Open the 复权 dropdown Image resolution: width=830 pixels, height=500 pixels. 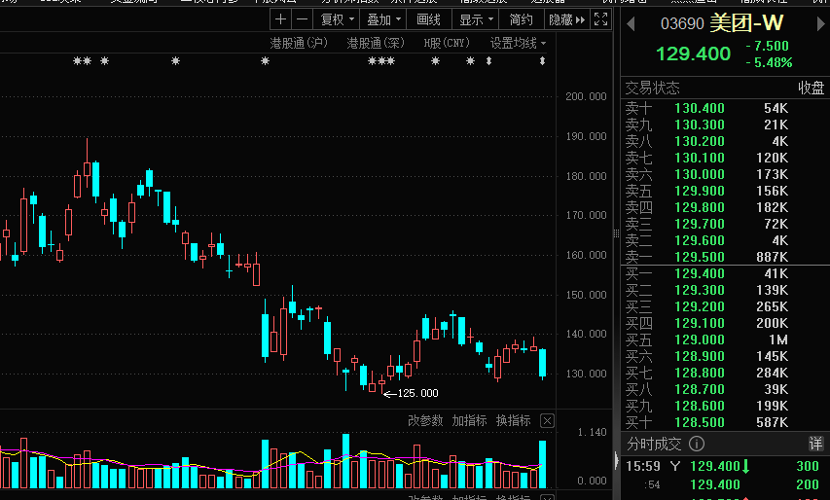click(336, 20)
